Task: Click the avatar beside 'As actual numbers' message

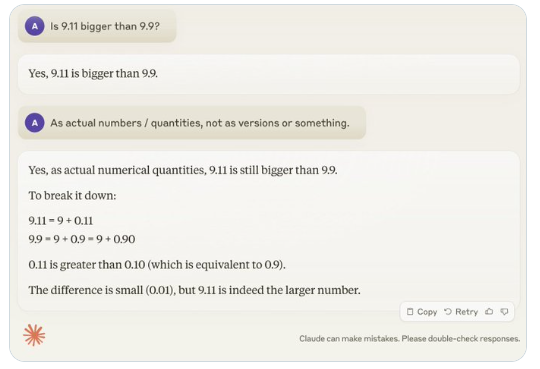Action: point(34,123)
